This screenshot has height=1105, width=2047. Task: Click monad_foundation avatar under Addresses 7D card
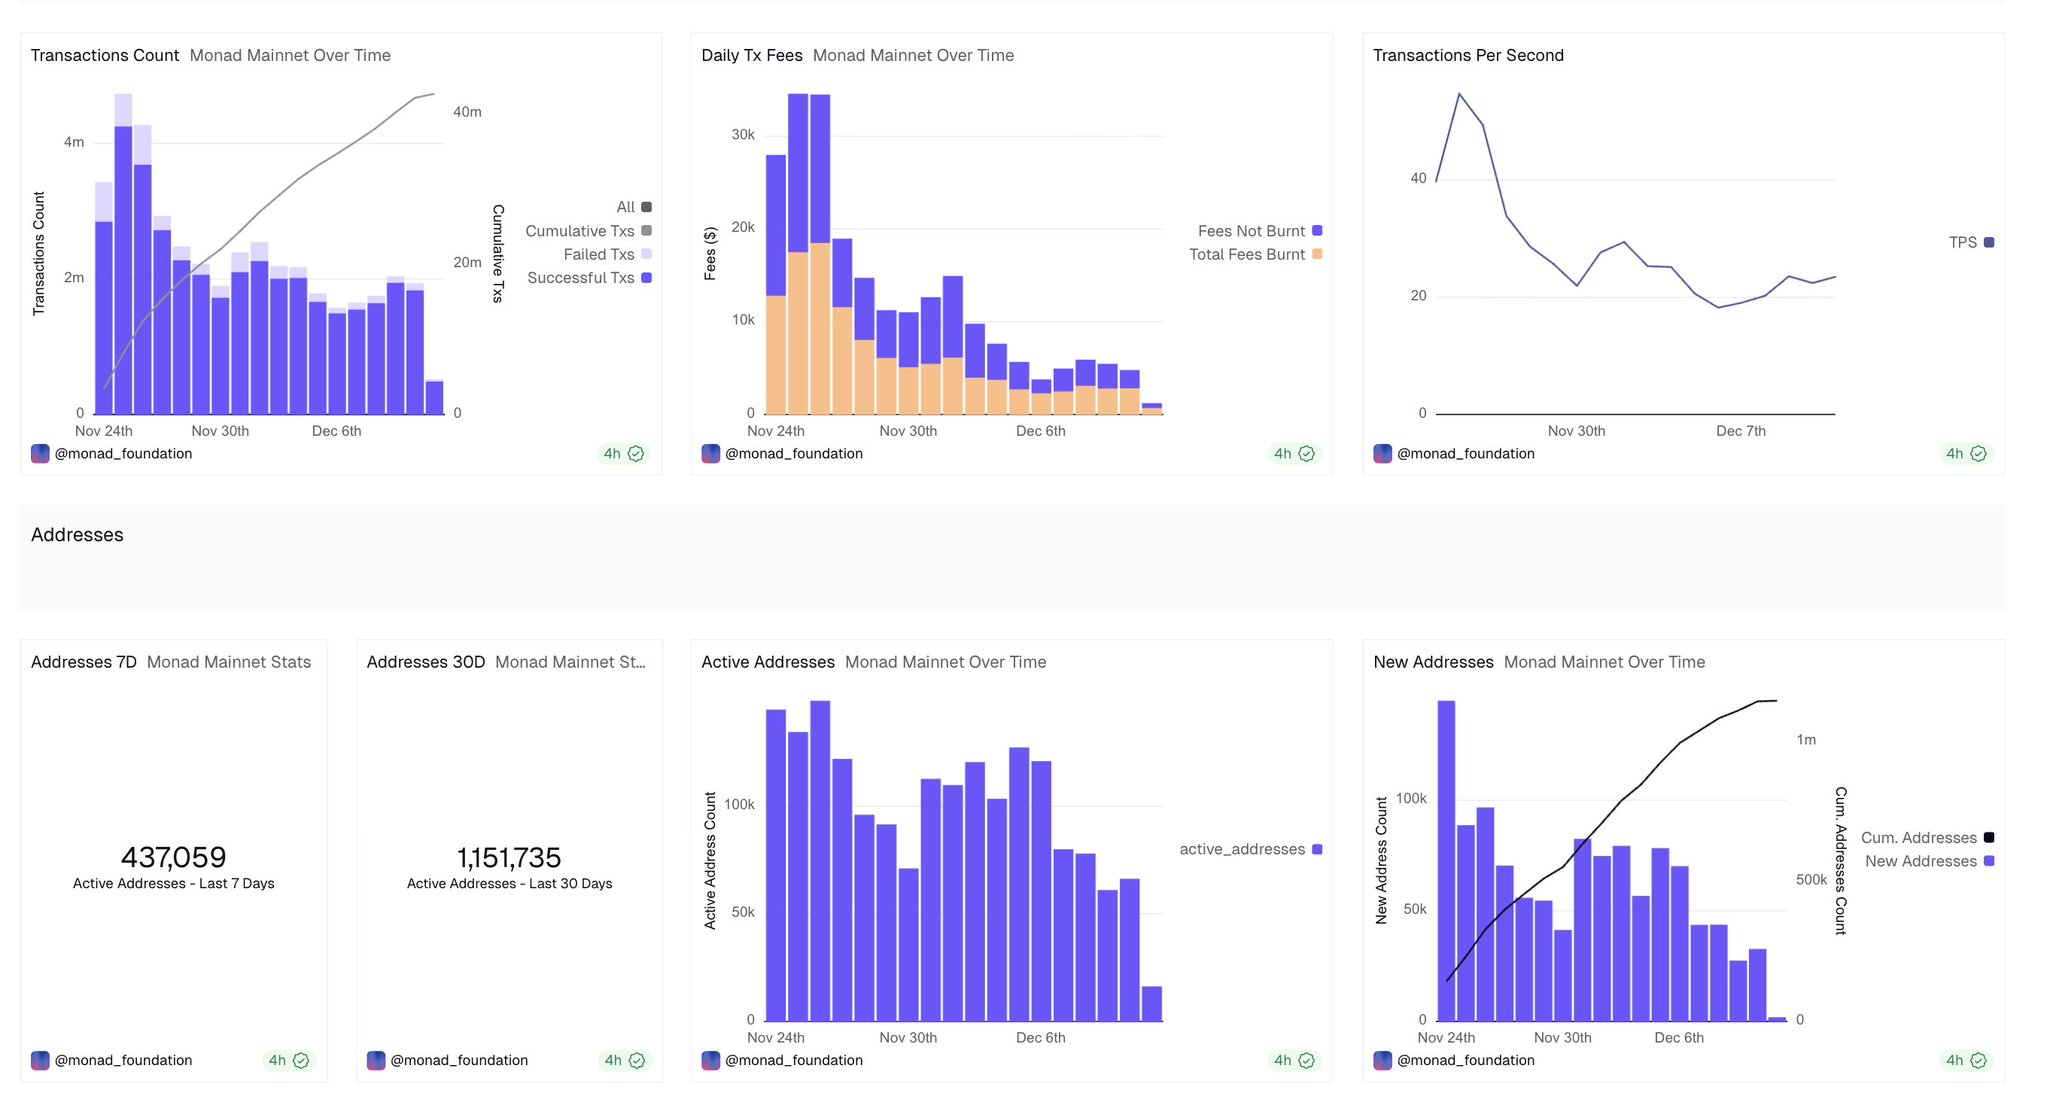click(x=40, y=1060)
